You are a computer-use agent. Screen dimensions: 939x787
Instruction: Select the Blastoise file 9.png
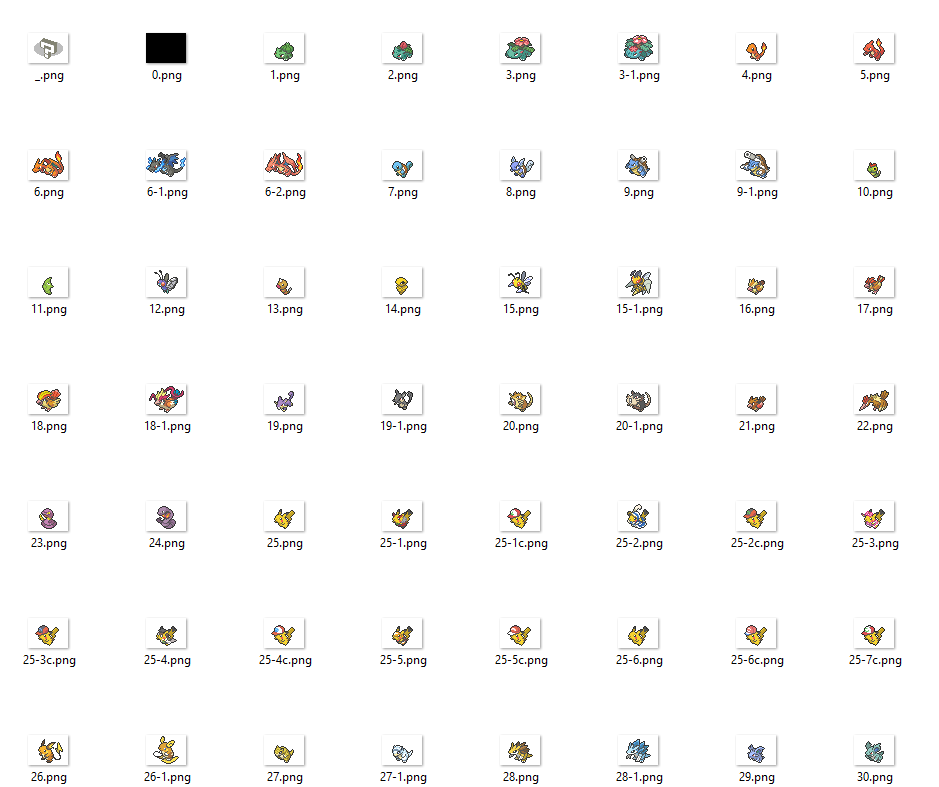click(x=638, y=164)
